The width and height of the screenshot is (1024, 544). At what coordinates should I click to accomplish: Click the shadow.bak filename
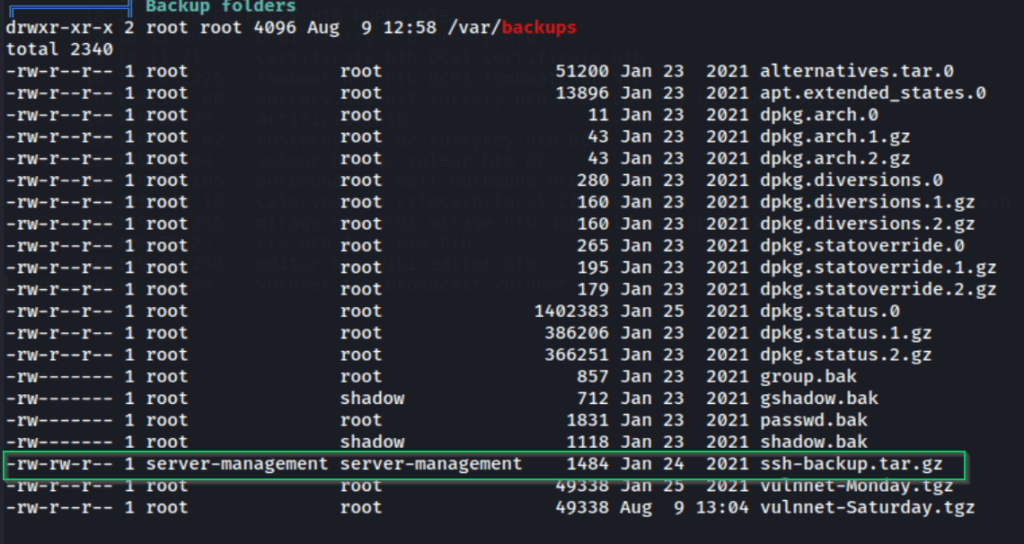click(814, 442)
